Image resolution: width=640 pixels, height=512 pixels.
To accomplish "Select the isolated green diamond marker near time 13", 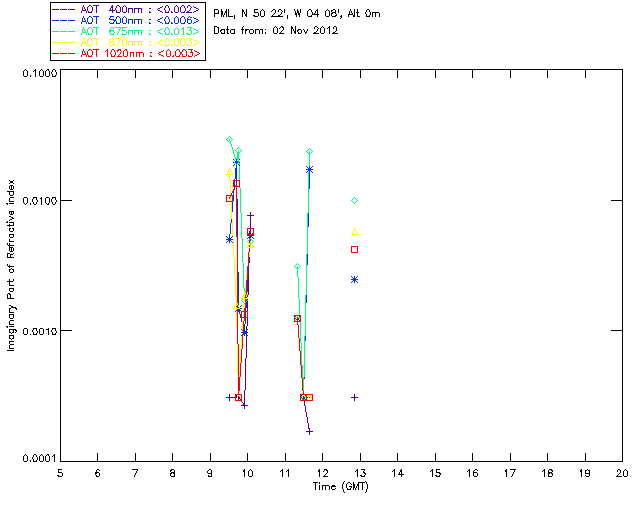I will tap(355, 200).
